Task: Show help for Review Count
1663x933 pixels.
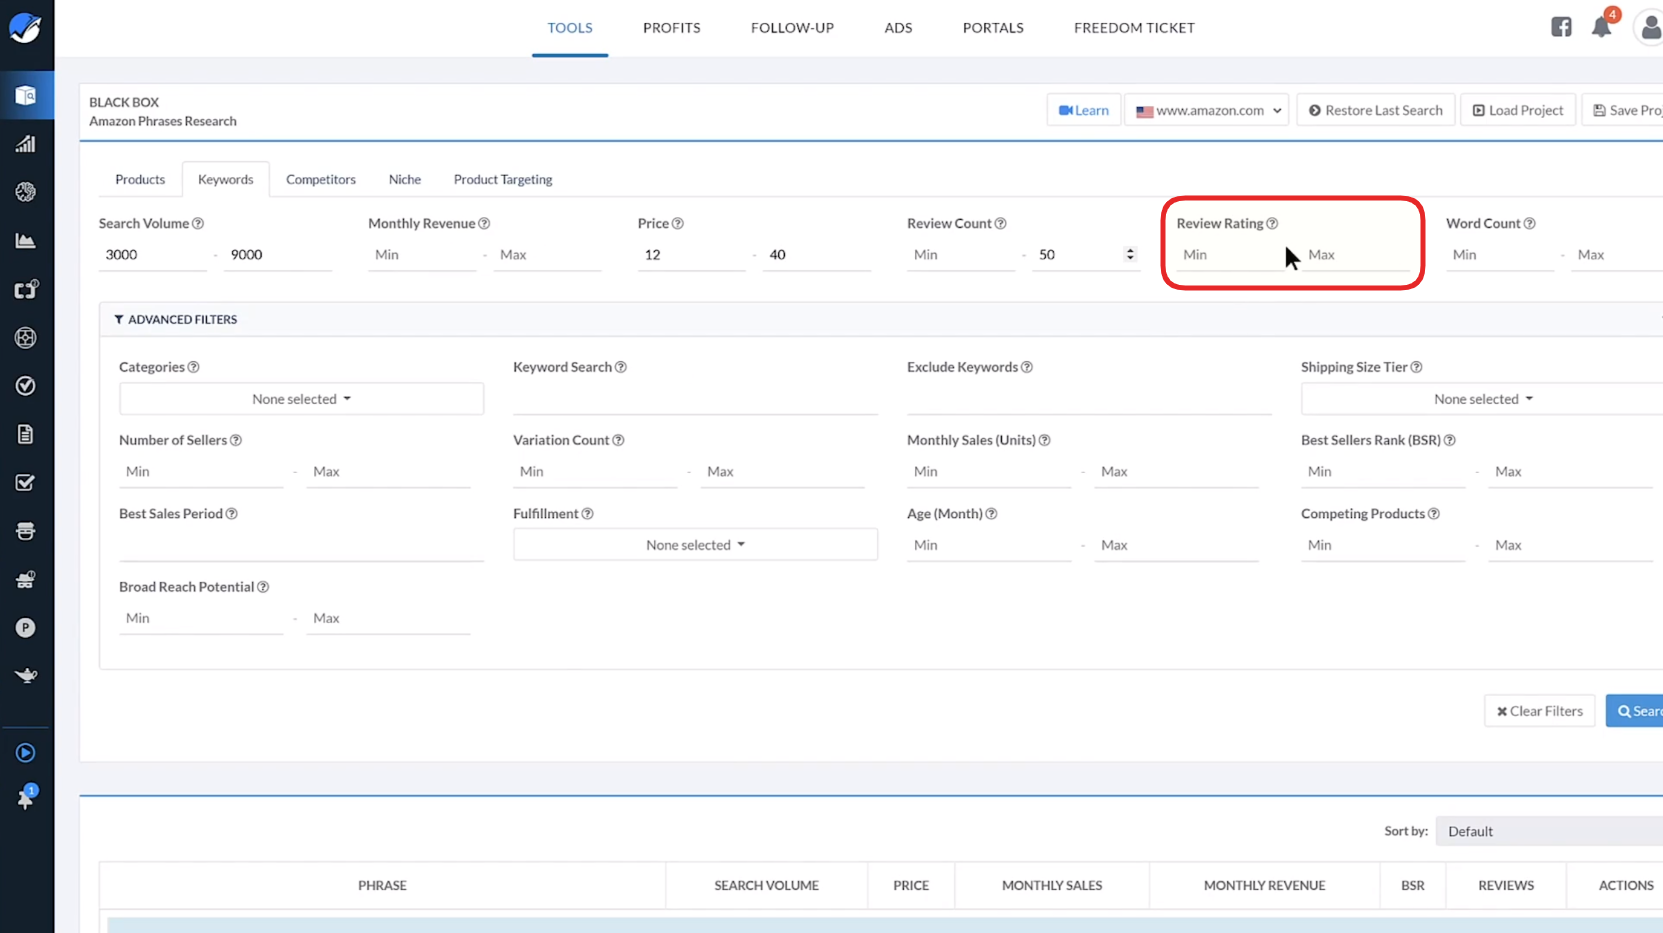Action: point(1001,224)
